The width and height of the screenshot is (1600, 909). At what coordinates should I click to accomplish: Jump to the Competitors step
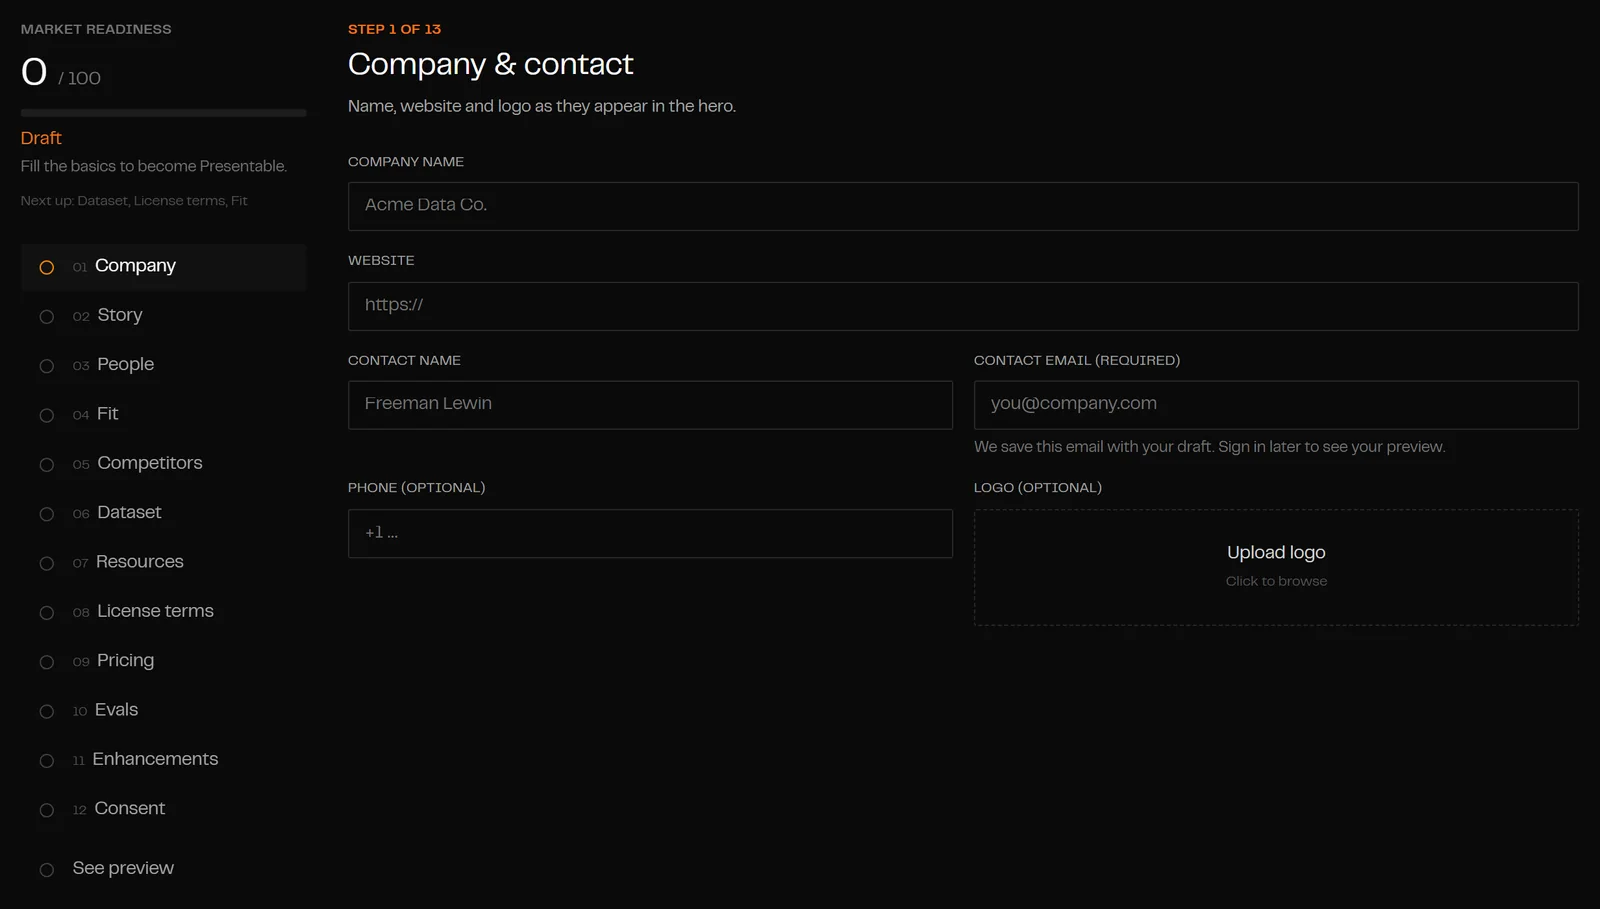click(163, 464)
